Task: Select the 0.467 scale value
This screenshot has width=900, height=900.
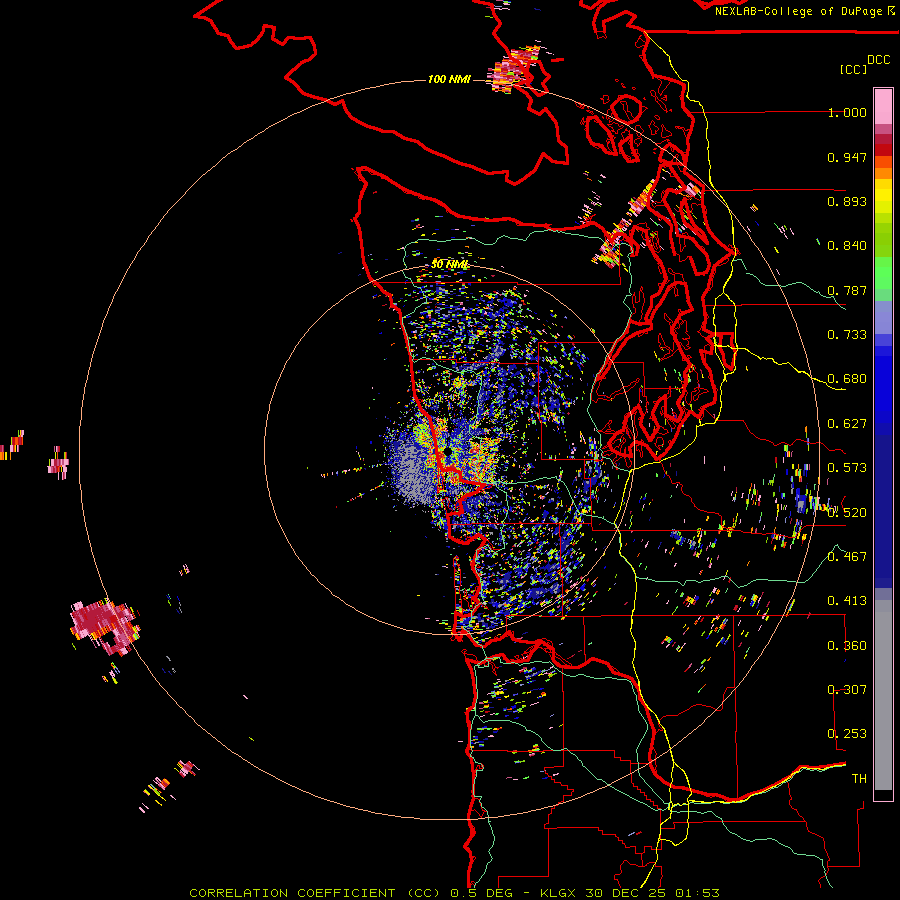Action: pyautogui.click(x=847, y=556)
